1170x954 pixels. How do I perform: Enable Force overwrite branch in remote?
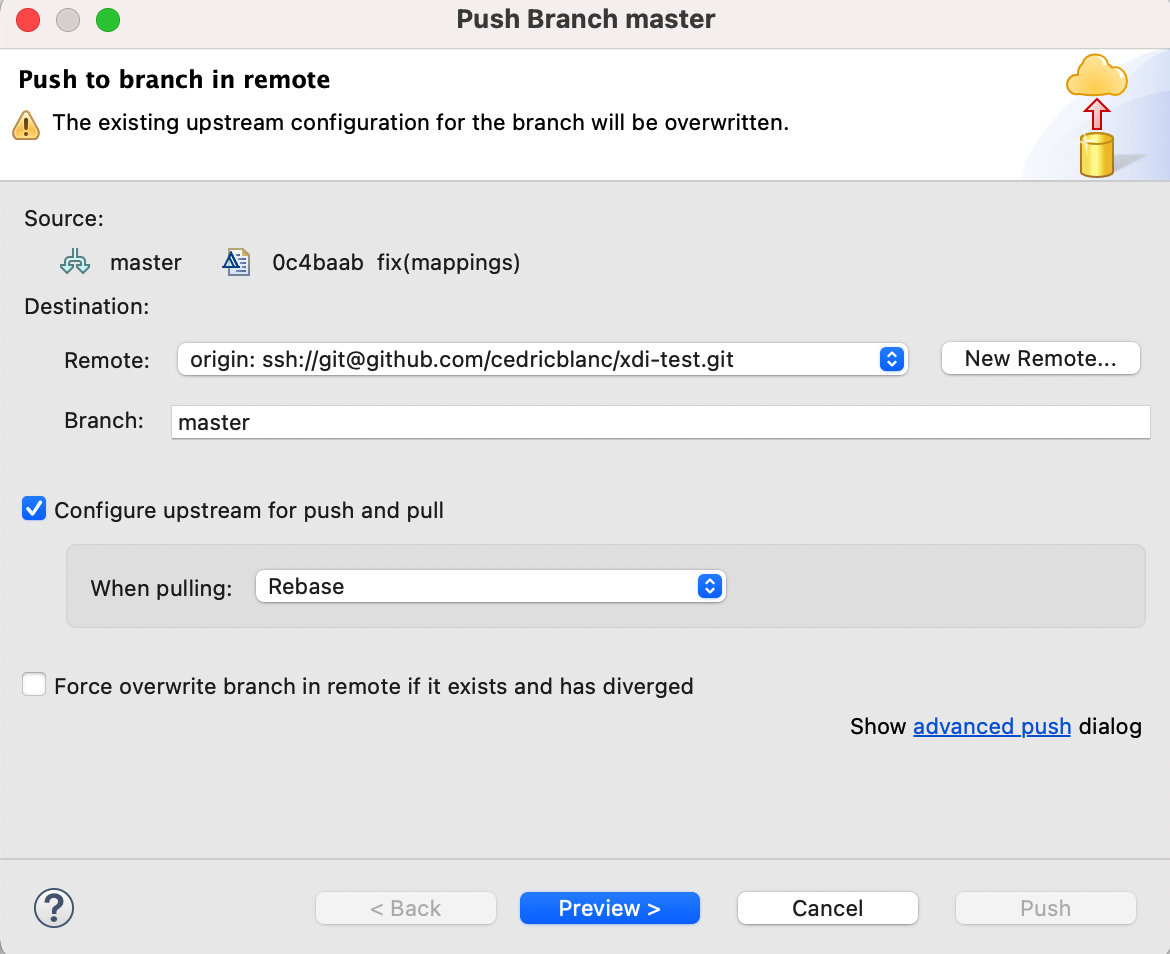pos(33,684)
